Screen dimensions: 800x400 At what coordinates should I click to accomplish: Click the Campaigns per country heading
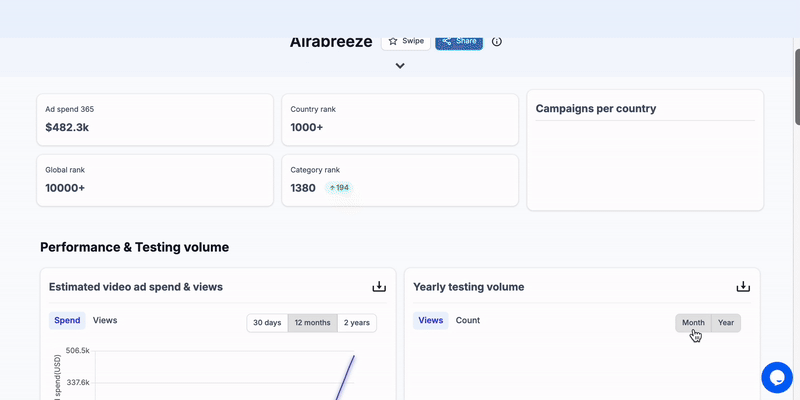[x=596, y=109]
